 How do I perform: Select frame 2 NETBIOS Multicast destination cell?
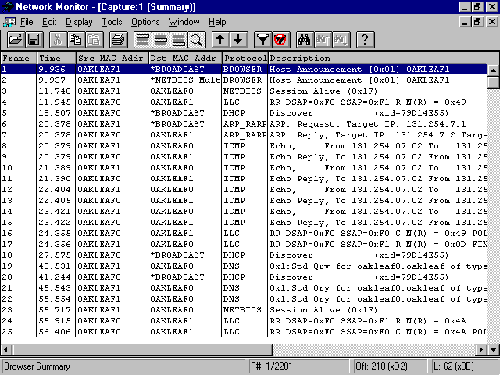coord(185,80)
